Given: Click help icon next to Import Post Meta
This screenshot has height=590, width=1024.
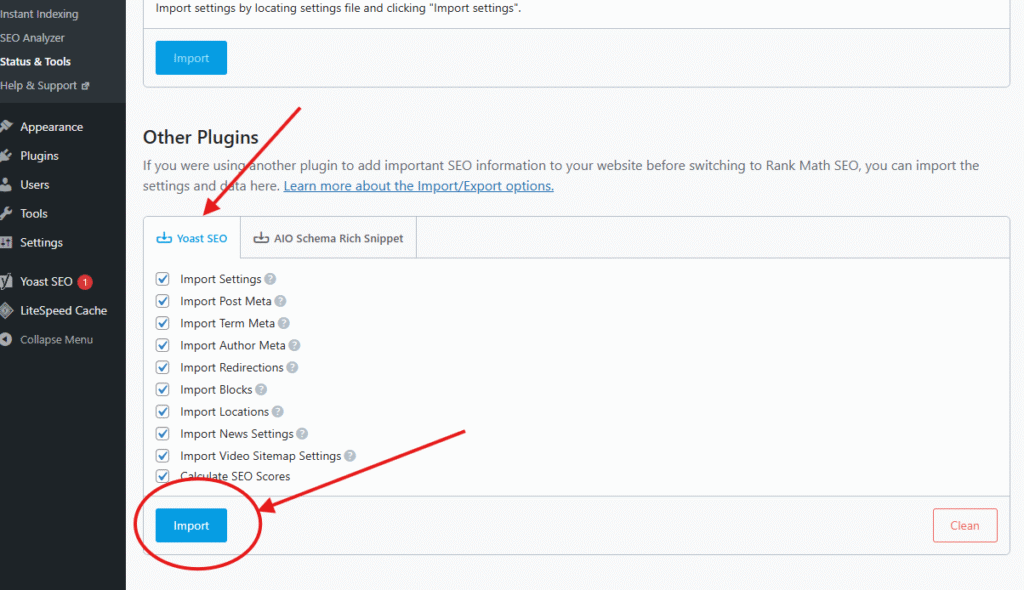Looking at the screenshot, I should tap(280, 301).
